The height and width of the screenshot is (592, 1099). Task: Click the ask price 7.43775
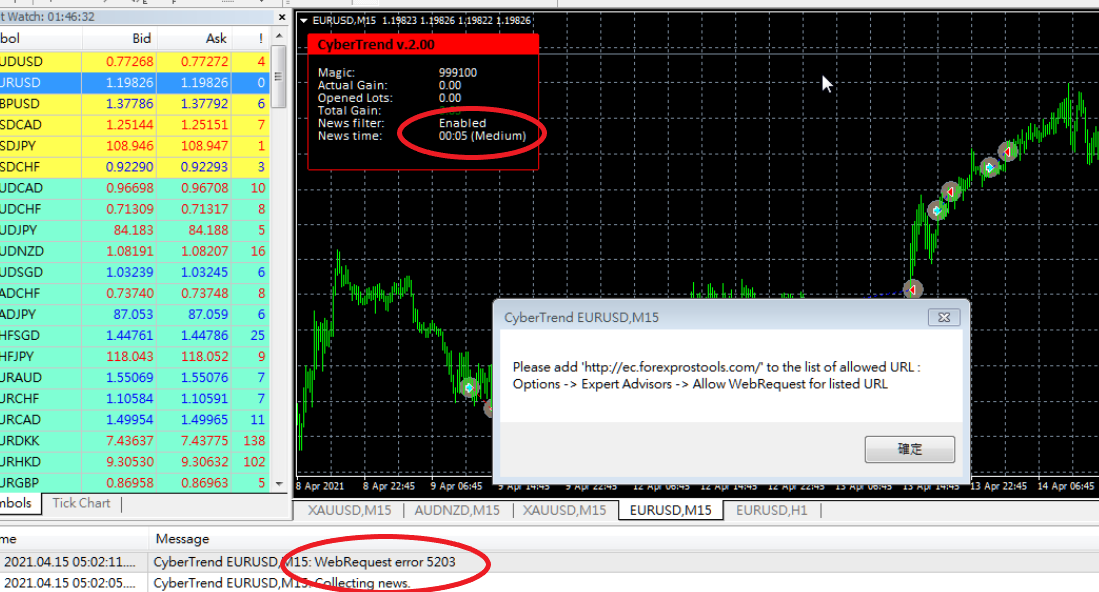(x=205, y=441)
